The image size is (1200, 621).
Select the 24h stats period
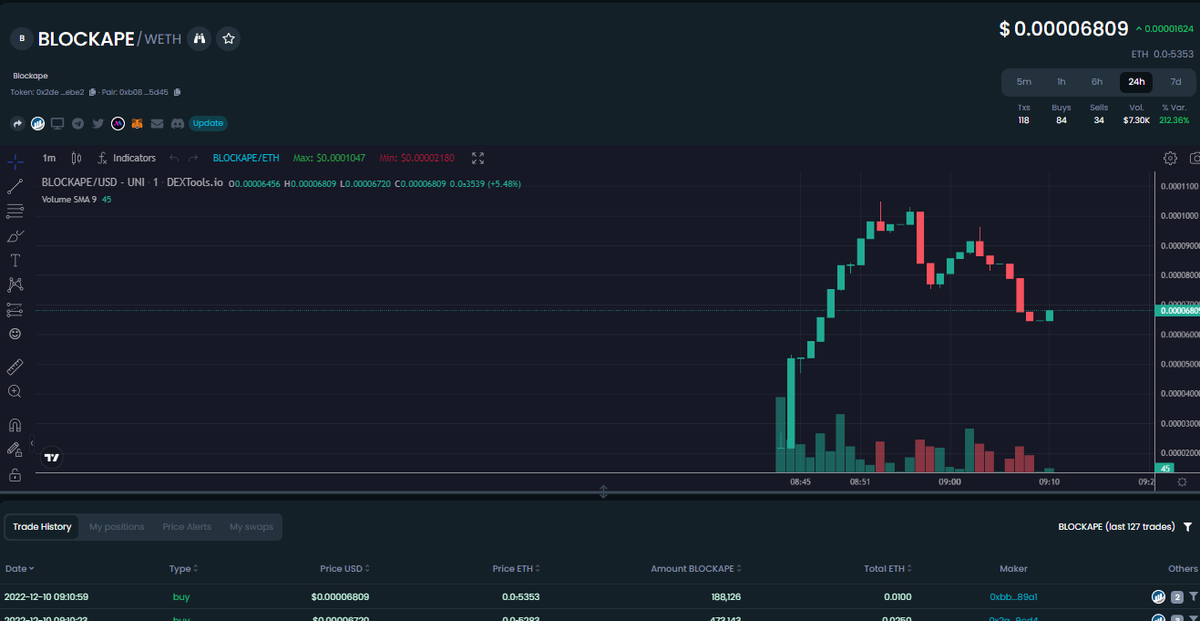point(1136,82)
